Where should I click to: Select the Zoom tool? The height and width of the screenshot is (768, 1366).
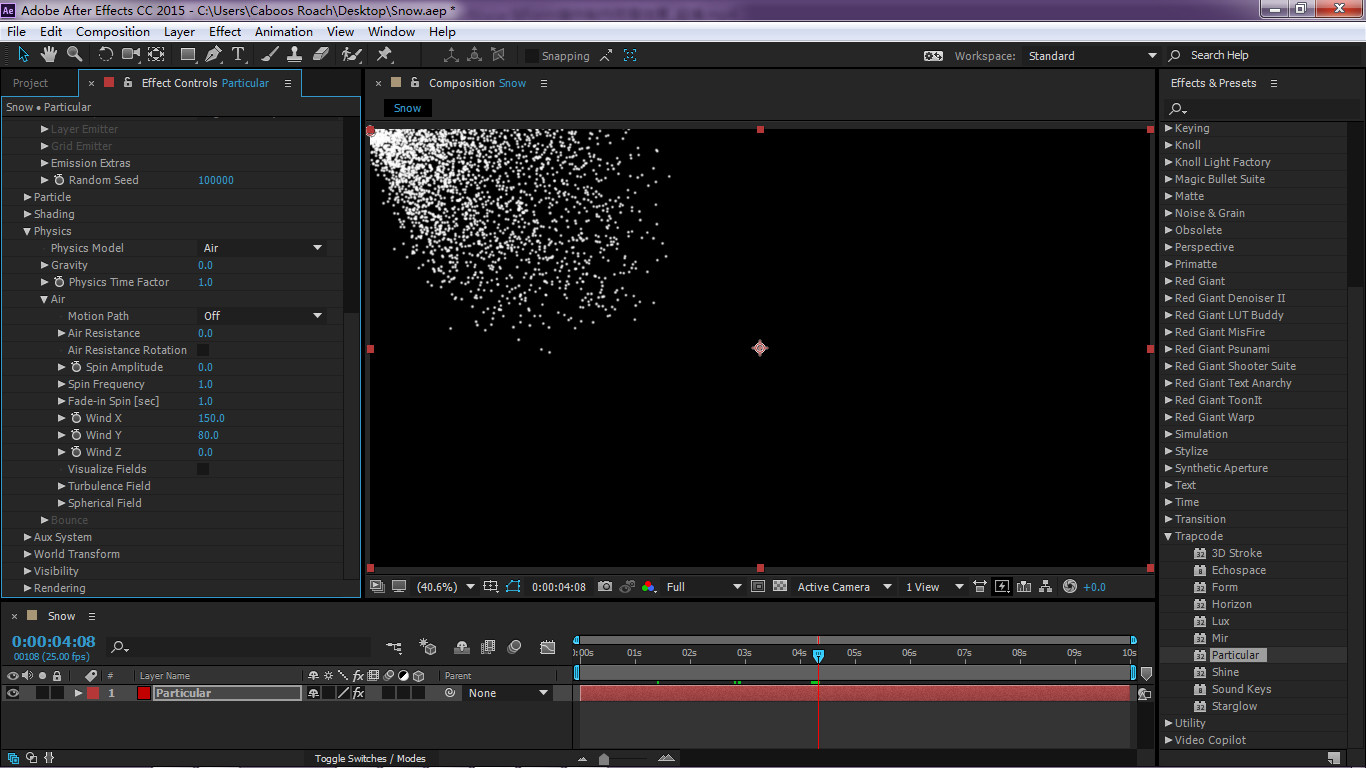pyautogui.click(x=75, y=54)
